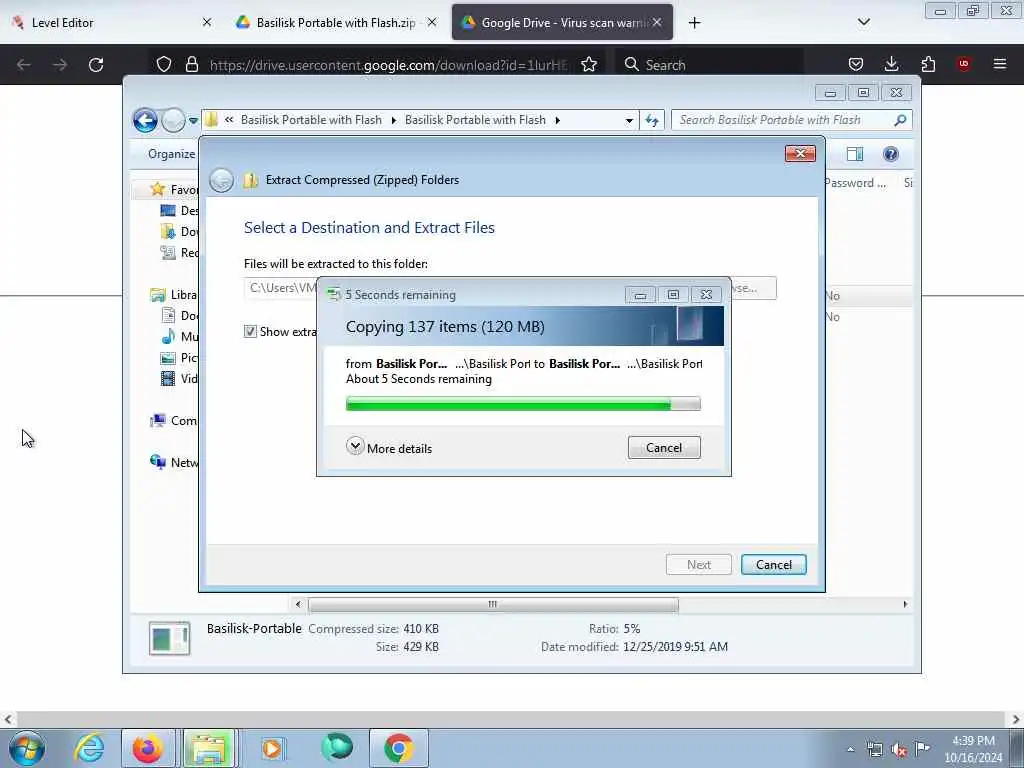Image resolution: width=1024 pixels, height=768 pixels.
Task: Select Google Drive Virus scan warning tab
Action: coord(563,23)
